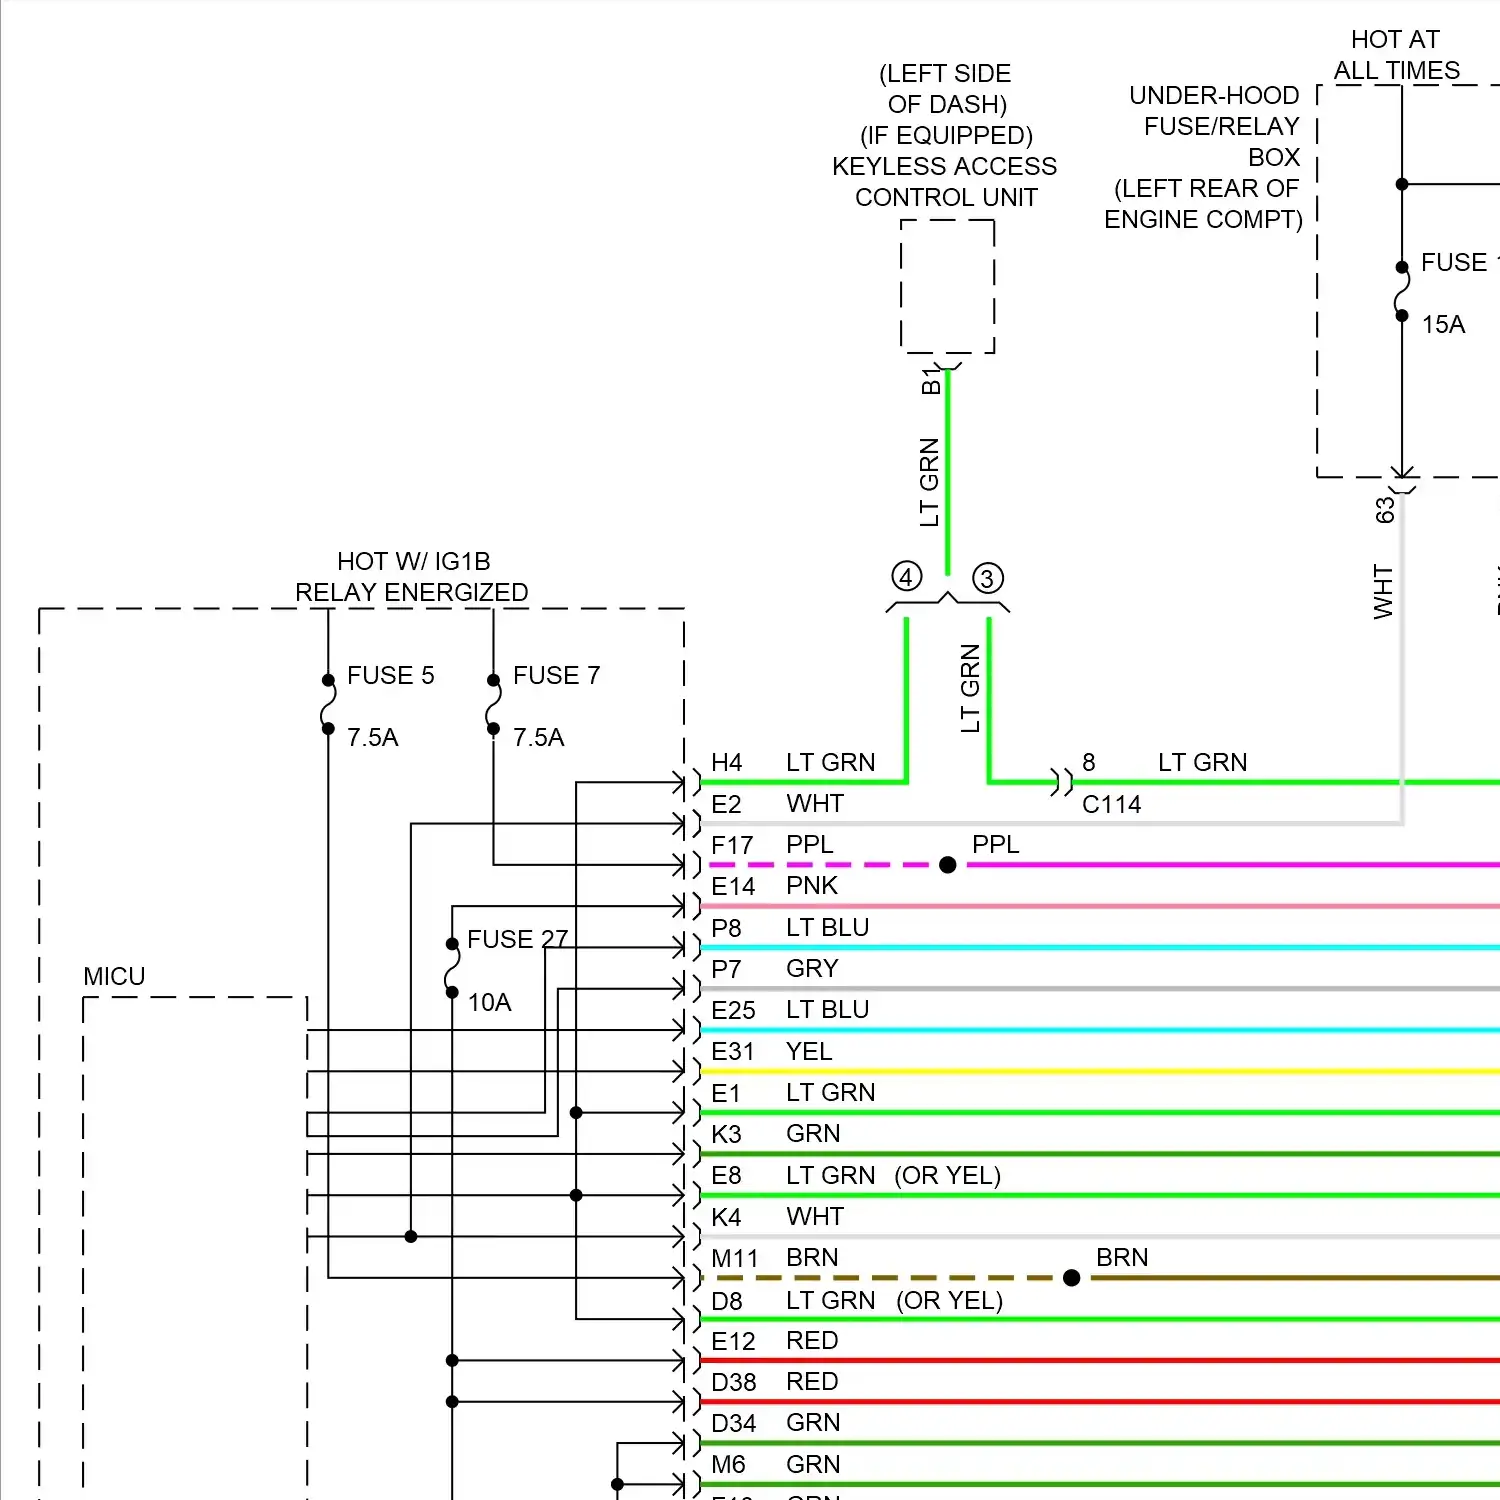The height and width of the screenshot is (1500, 1500).
Task: Select pin label "D8"
Action: [726, 1301]
